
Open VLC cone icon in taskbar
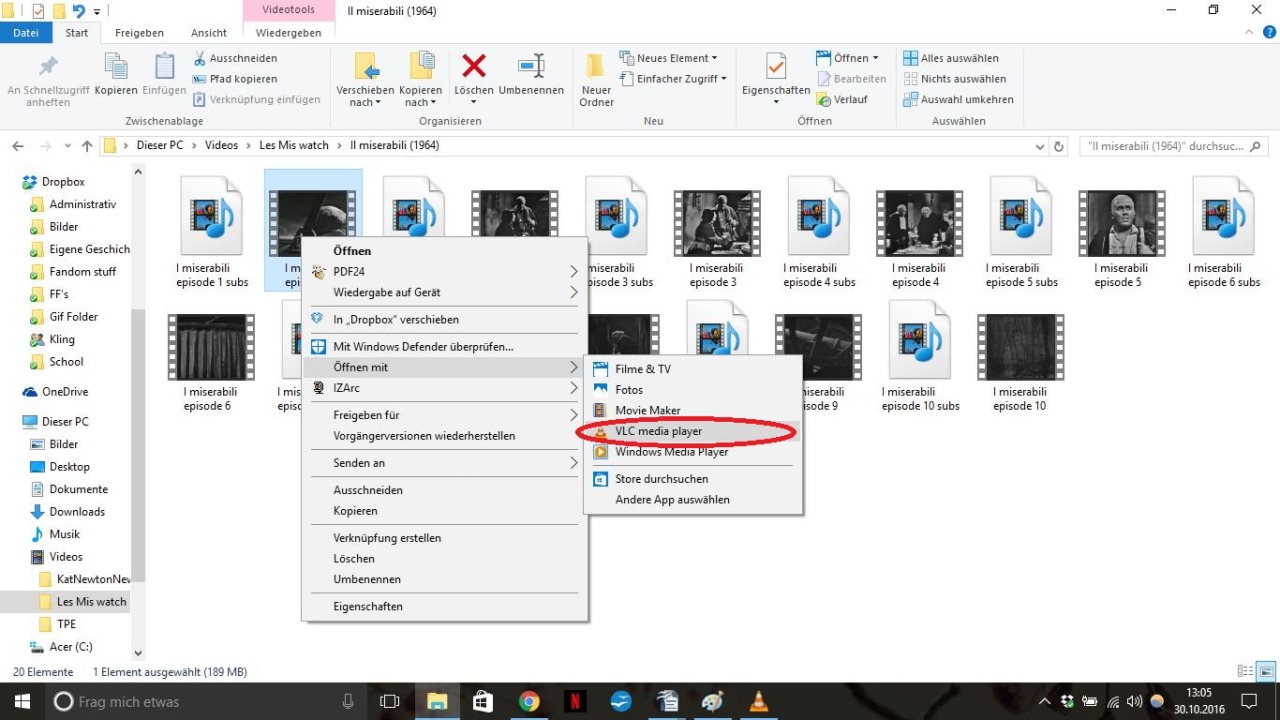[x=759, y=701]
